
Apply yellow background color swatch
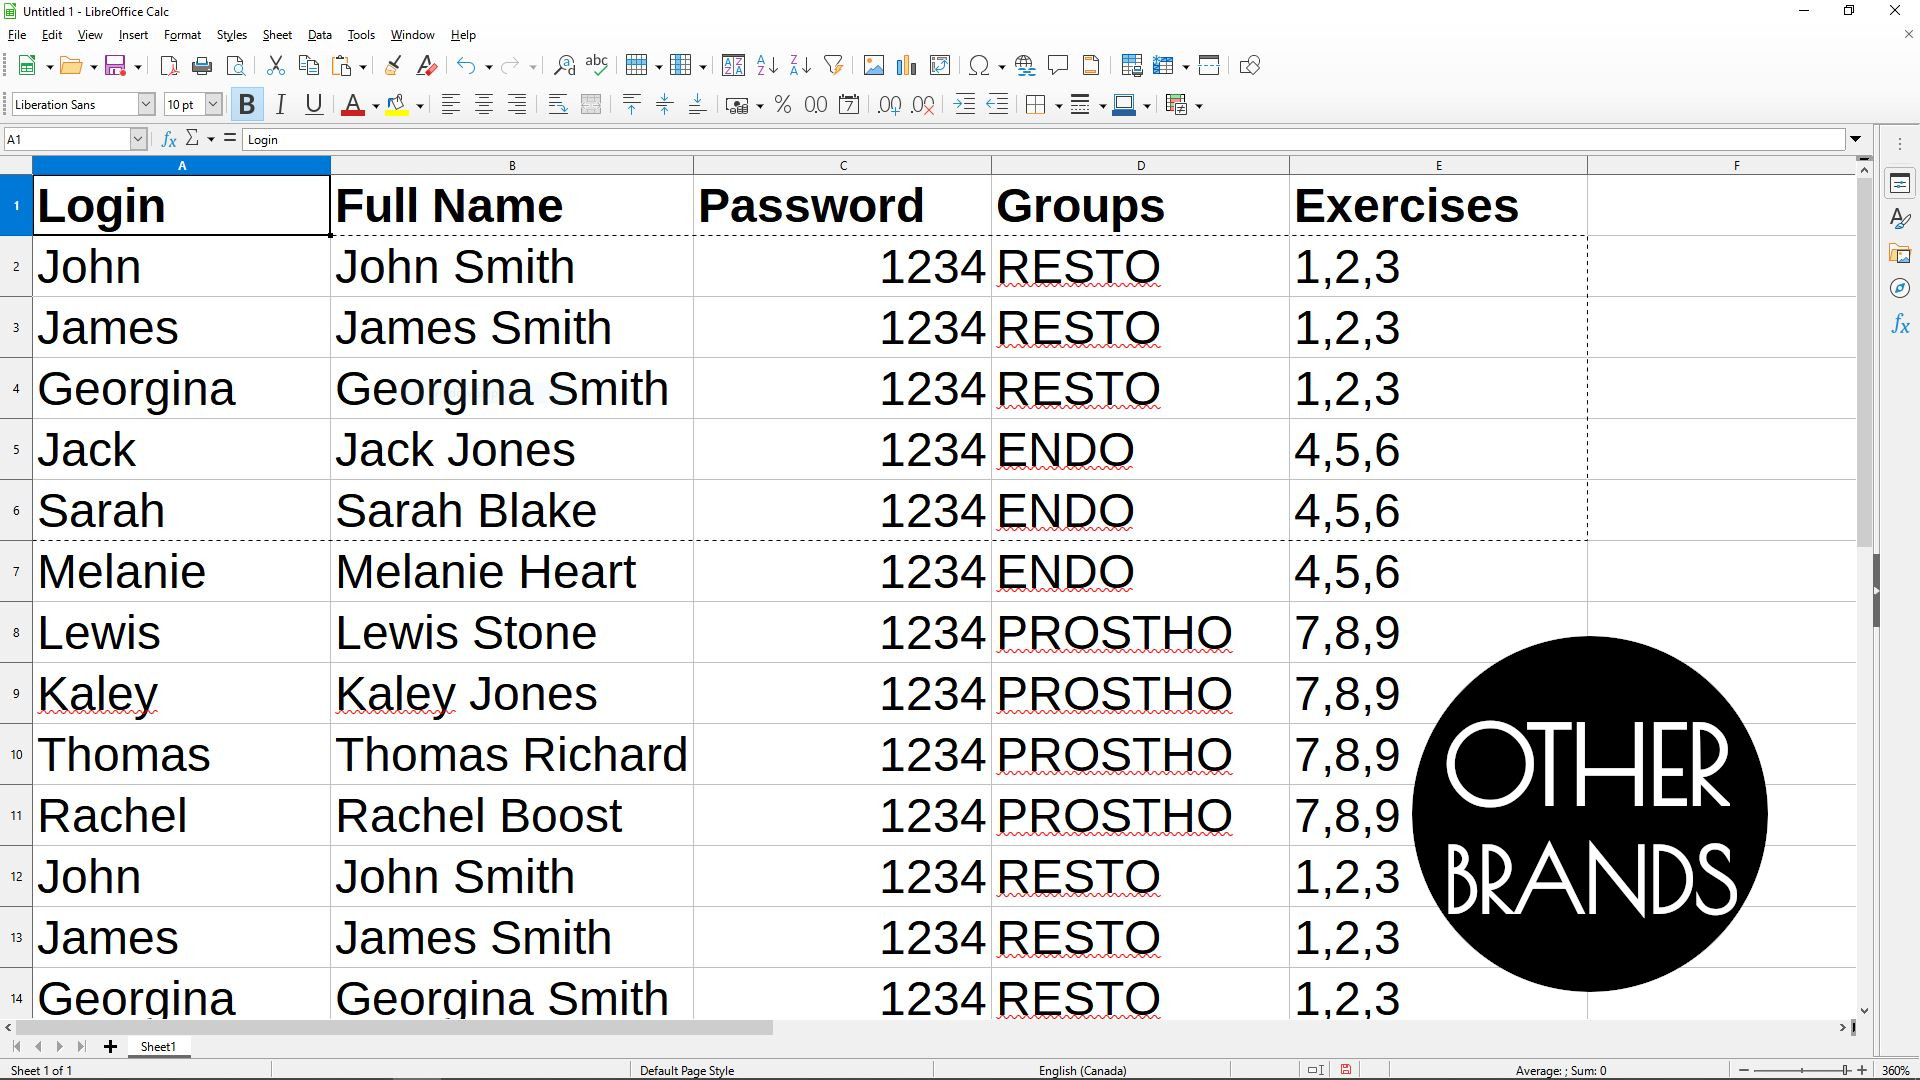tap(397, 105)
